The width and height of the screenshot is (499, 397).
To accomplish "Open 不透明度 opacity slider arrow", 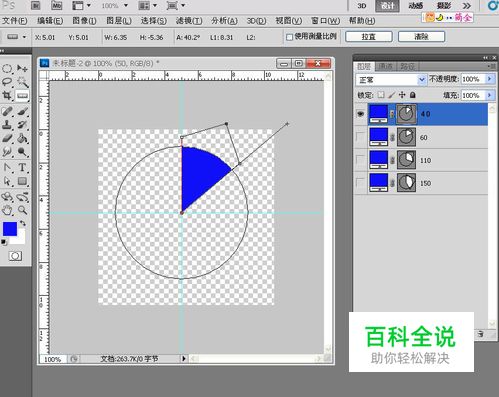I will [489, 79].
